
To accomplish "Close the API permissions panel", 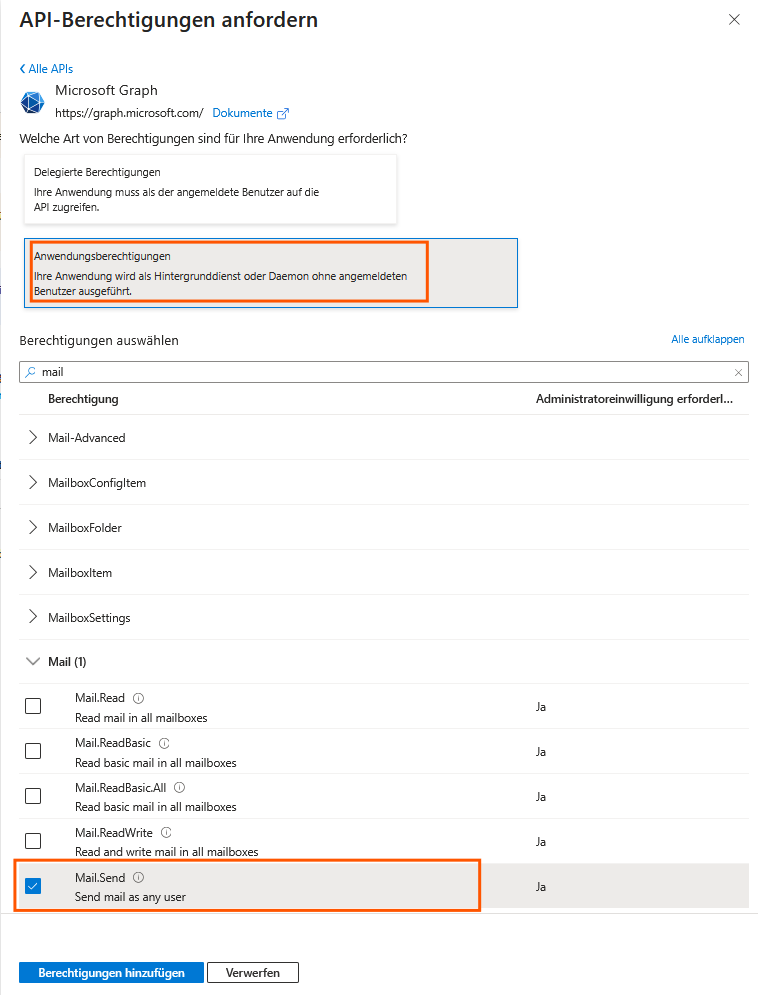I will pyautogui.click(x=735, y=20).
